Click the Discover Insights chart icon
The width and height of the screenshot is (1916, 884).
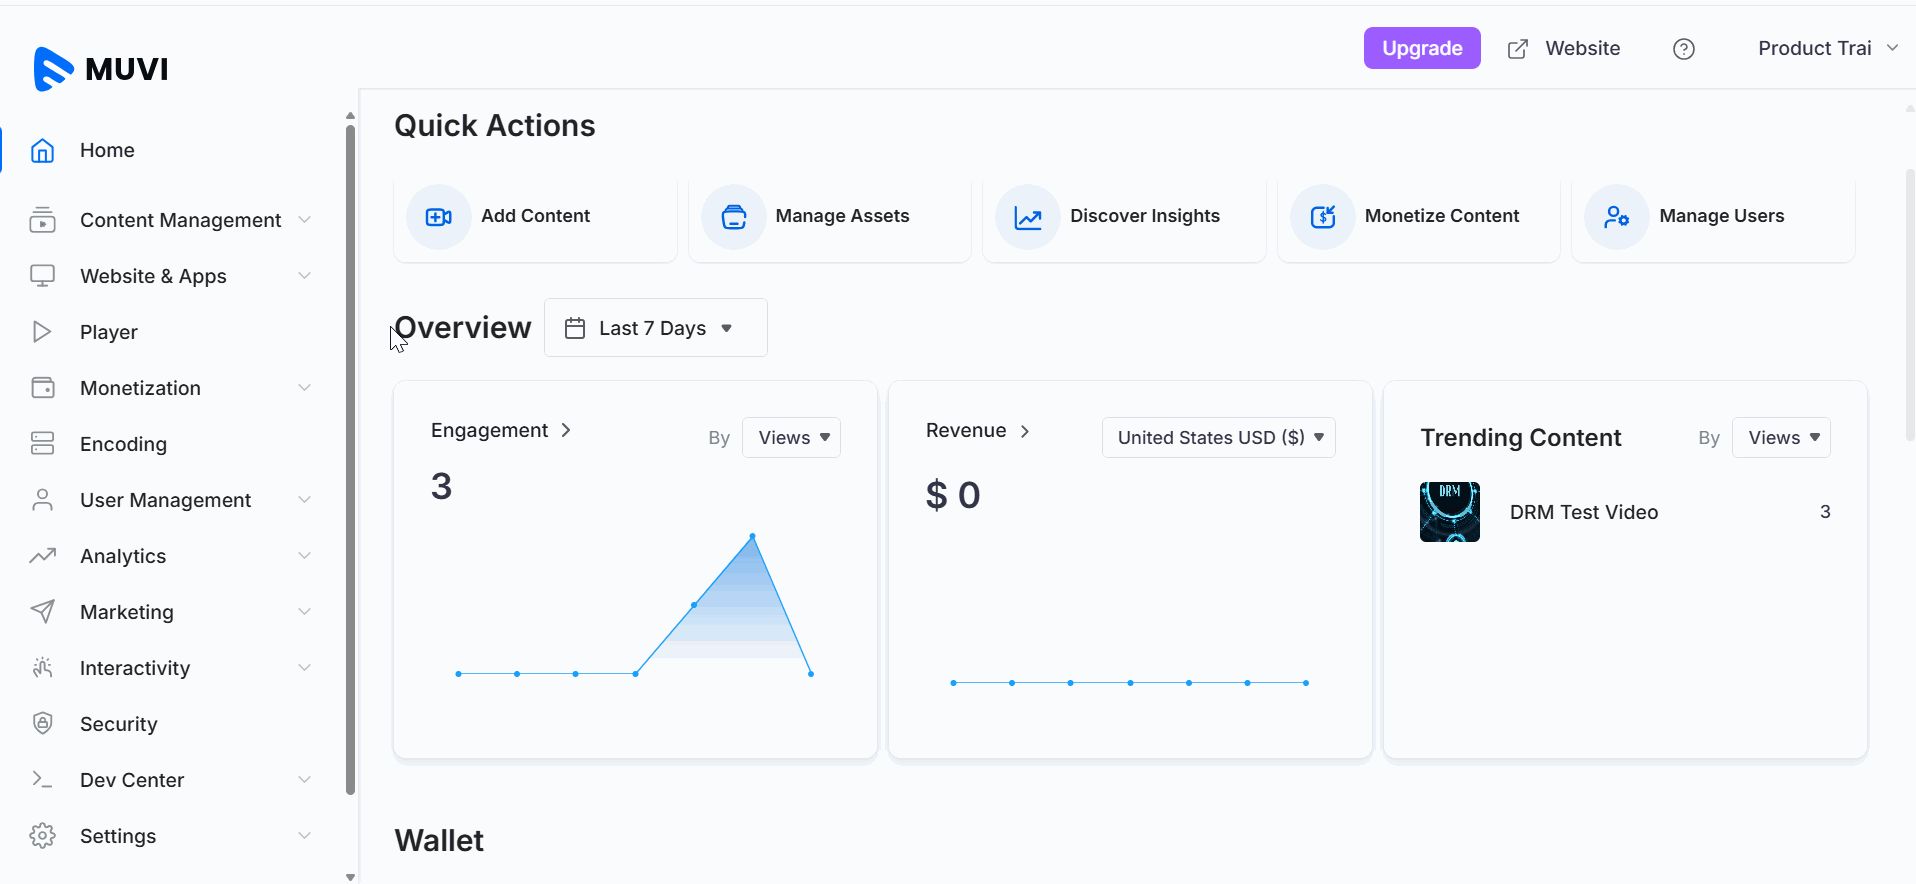tap(1028, 217)
